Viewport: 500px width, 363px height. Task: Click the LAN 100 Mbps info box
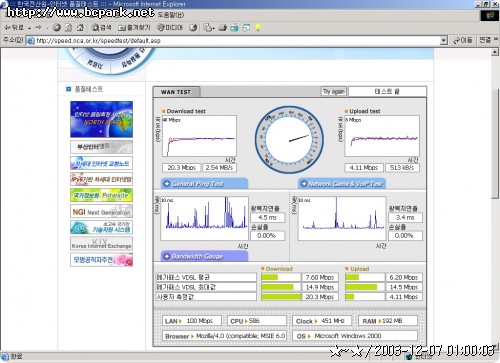coord(192,321)
